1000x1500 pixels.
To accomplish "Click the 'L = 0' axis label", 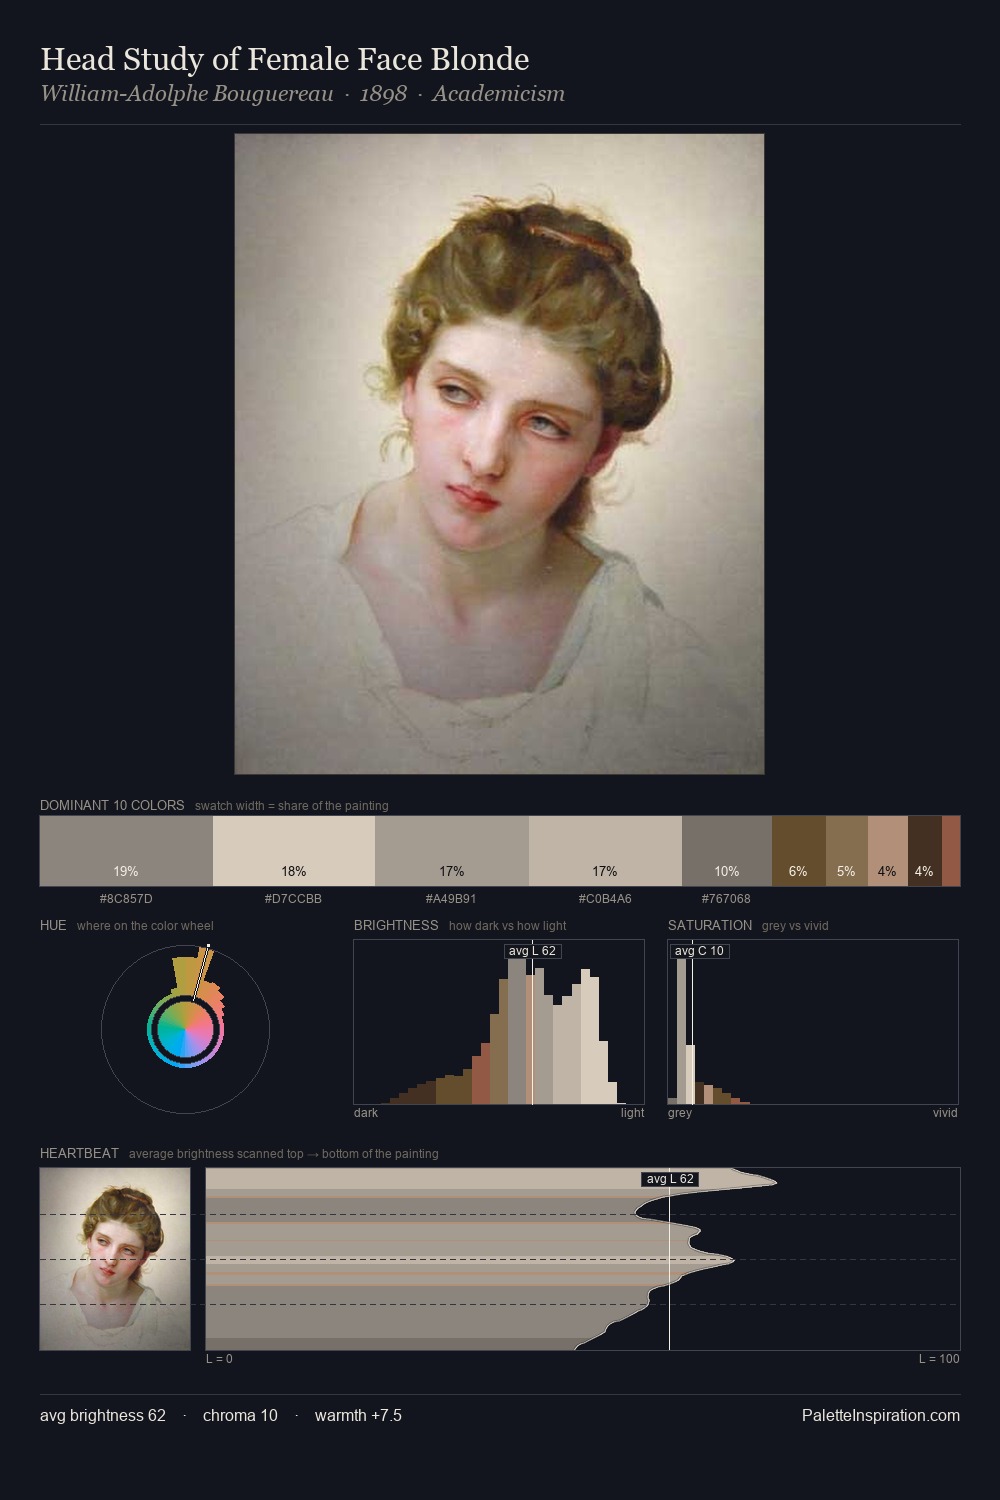I will [219, 1359].
